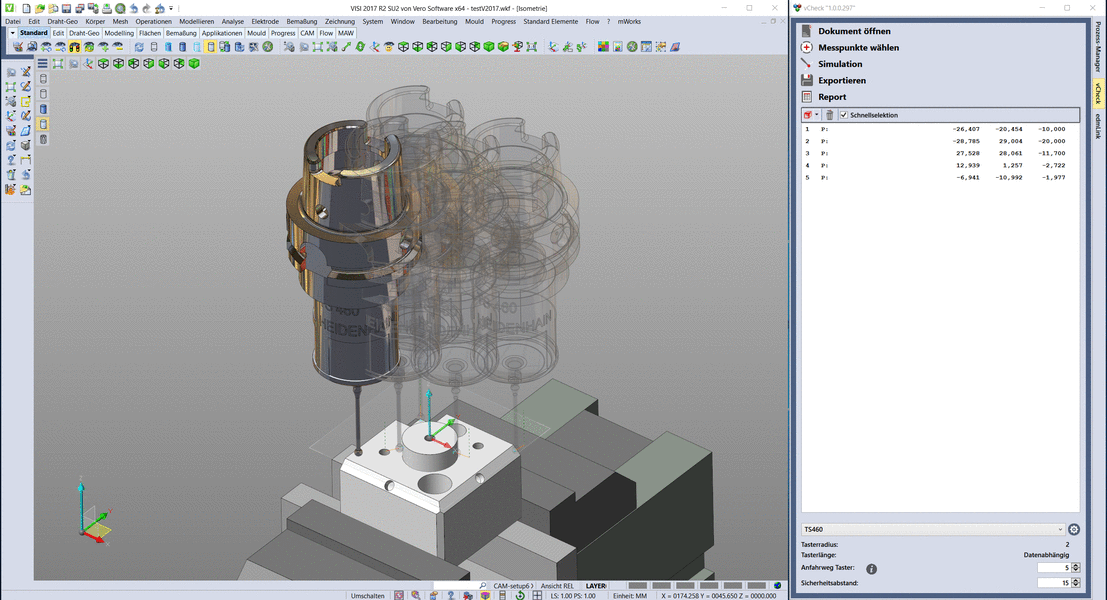
Task: Click the yellow-highlighted arch icon in the Standard toolbar
Action: tap(75, 47)
